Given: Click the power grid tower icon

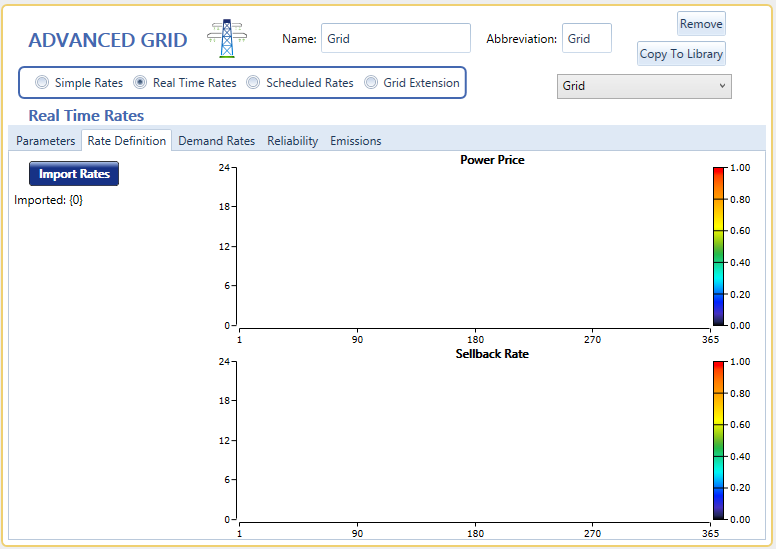Looking at the screenshot, I should coord(225,39).
